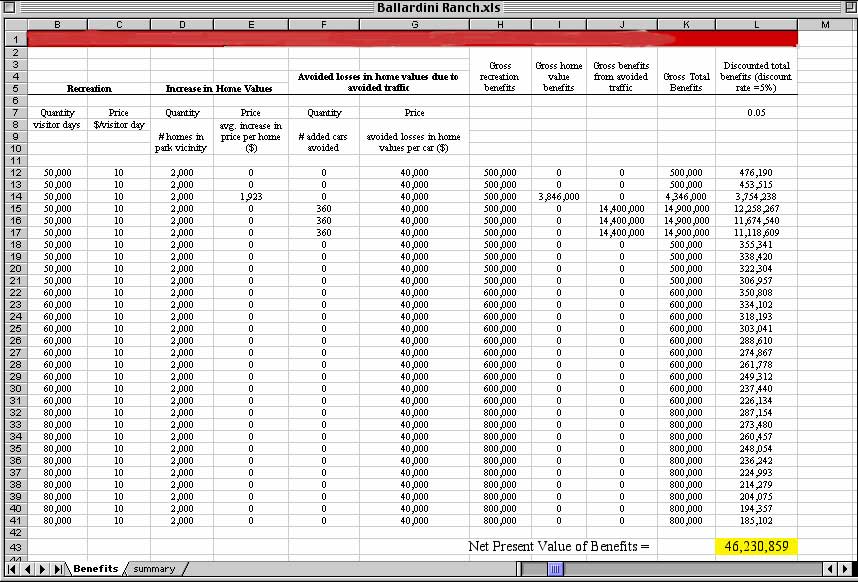Click horizontal scrollbar right arrow

click(831, 569)
